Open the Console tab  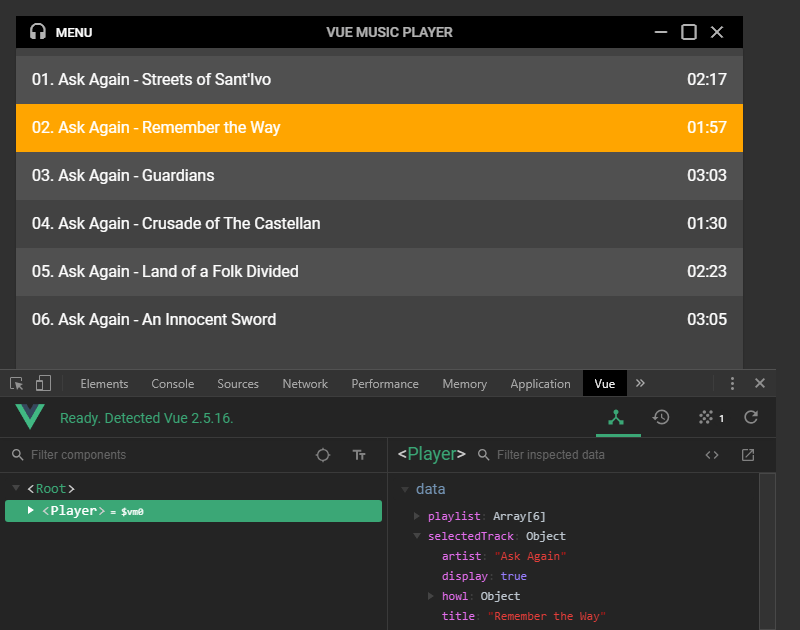(x=172, y=384)
